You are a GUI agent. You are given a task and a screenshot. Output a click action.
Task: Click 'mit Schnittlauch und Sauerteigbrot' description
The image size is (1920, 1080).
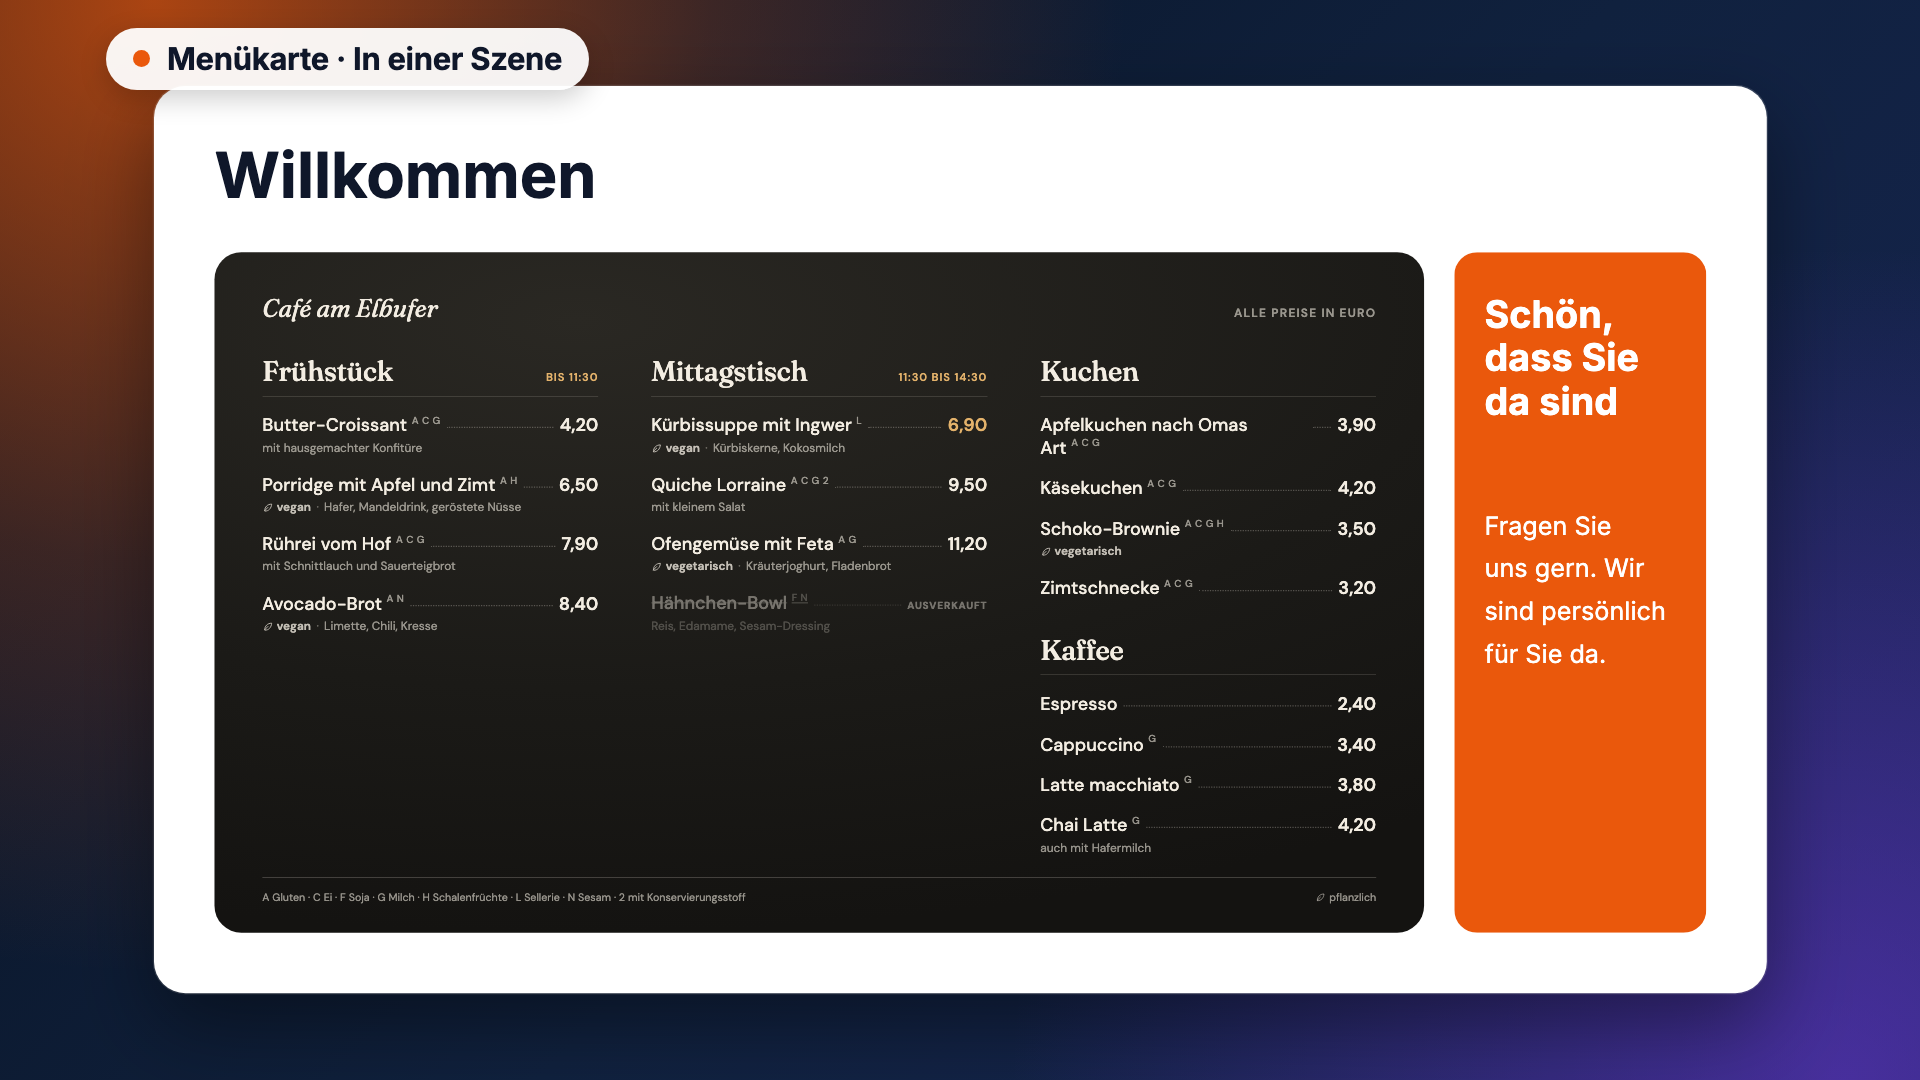click(x=358, y=567)
